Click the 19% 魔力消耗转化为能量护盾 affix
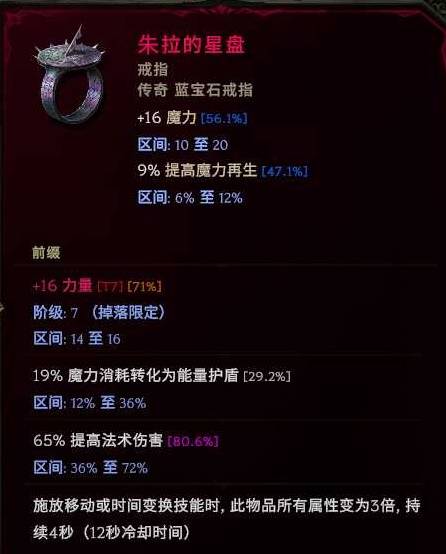Viewport: 446px width, 554px height. (x=136, y=376)
